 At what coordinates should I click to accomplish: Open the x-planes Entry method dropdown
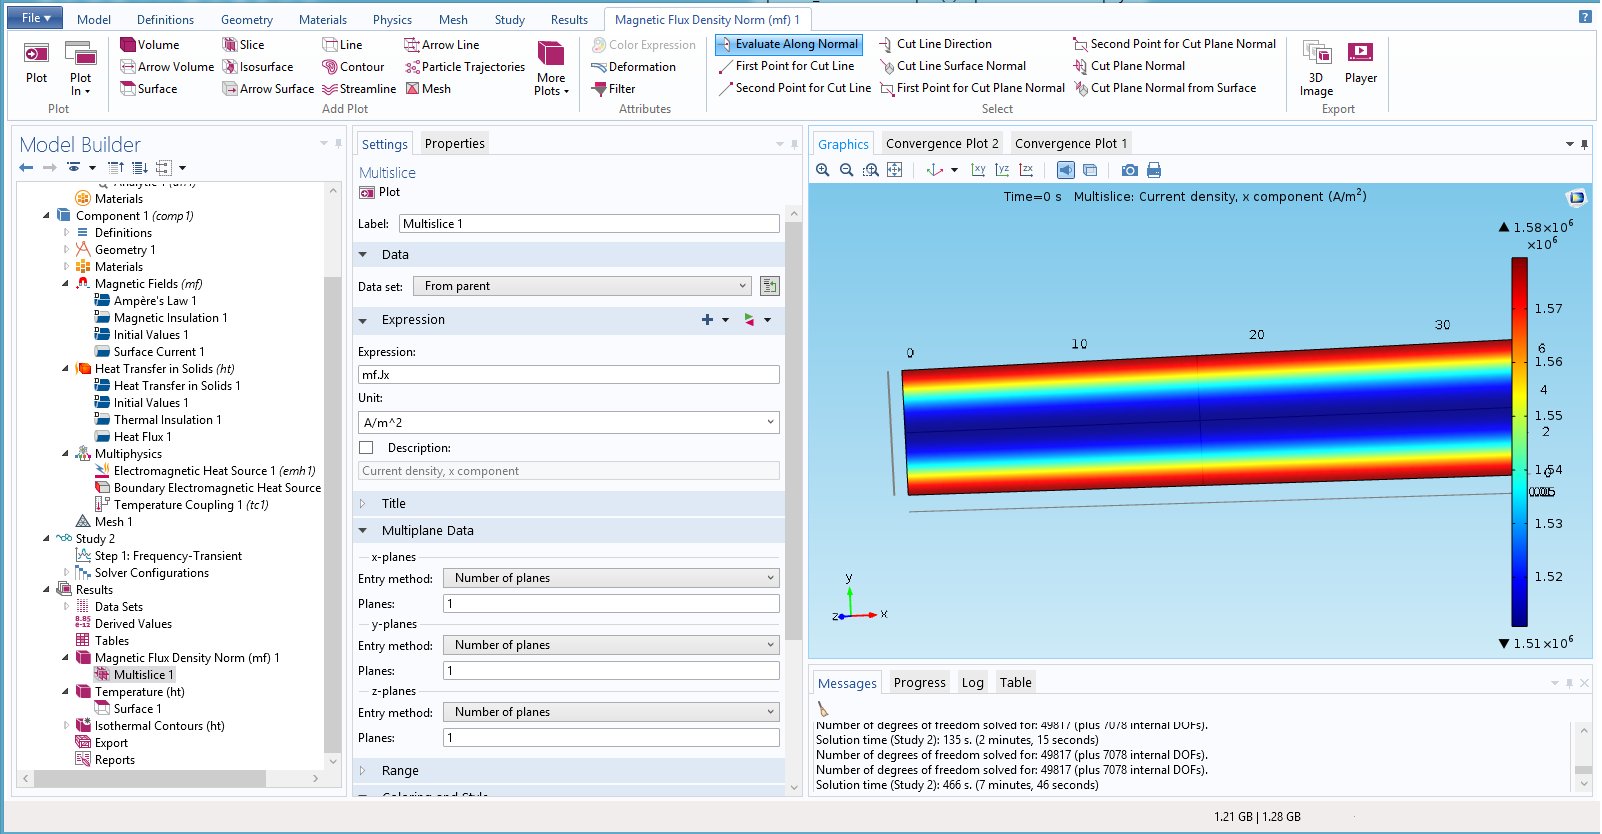[x=611, y=578]
